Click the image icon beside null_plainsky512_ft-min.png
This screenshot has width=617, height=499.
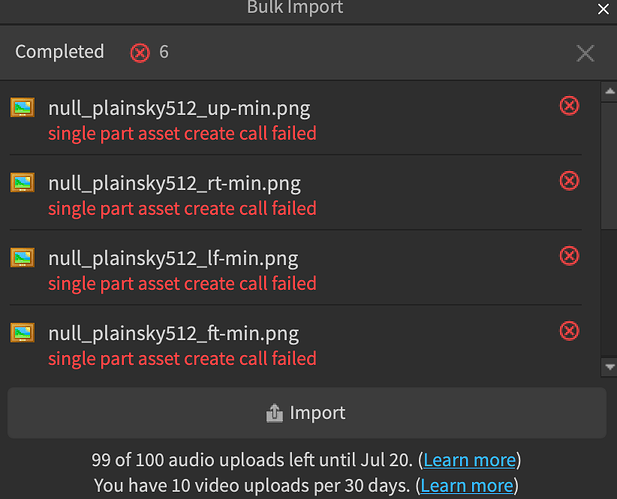(x=22, y=332)
